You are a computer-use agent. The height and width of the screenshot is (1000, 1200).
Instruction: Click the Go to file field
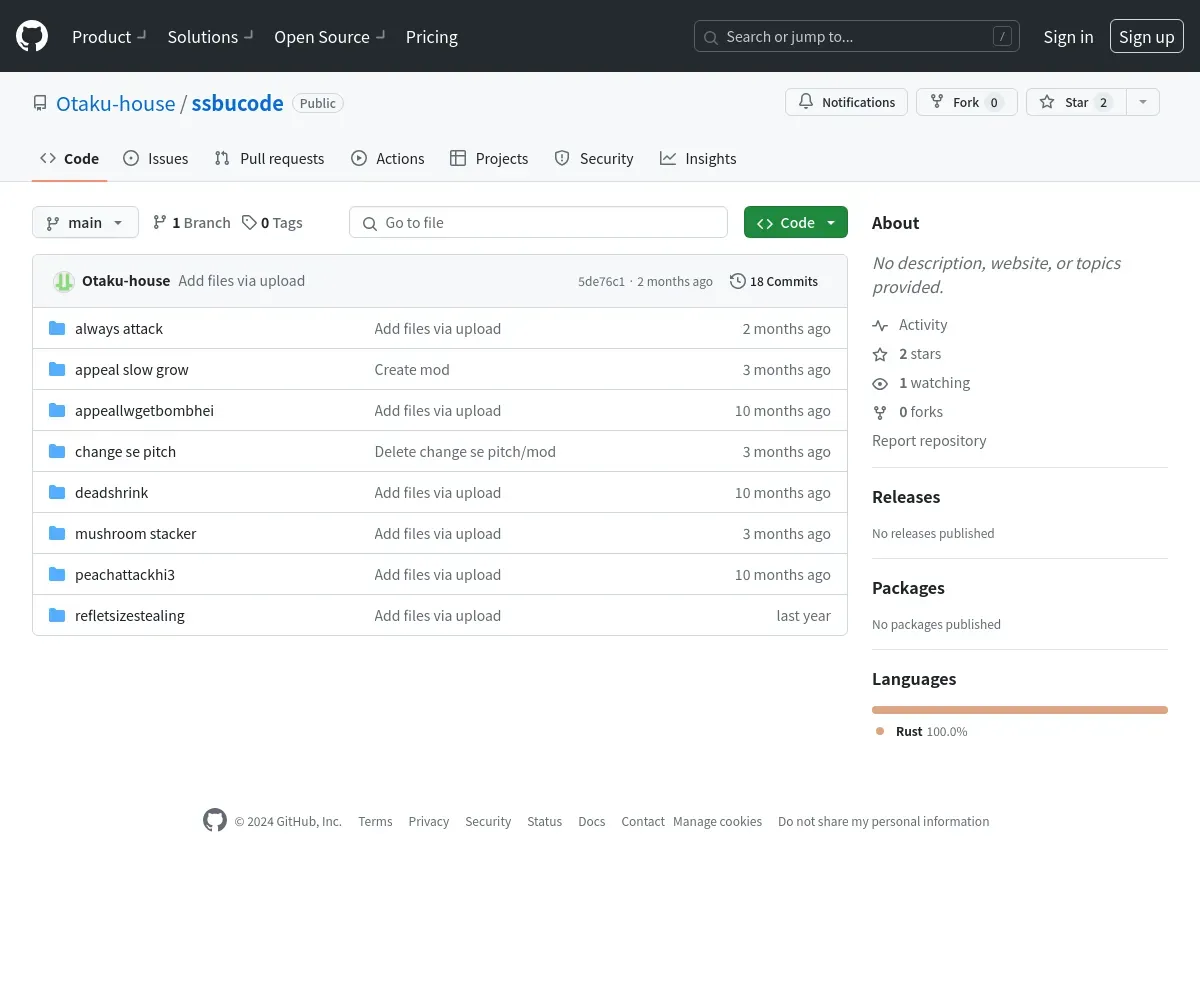[x=538, y=222]
